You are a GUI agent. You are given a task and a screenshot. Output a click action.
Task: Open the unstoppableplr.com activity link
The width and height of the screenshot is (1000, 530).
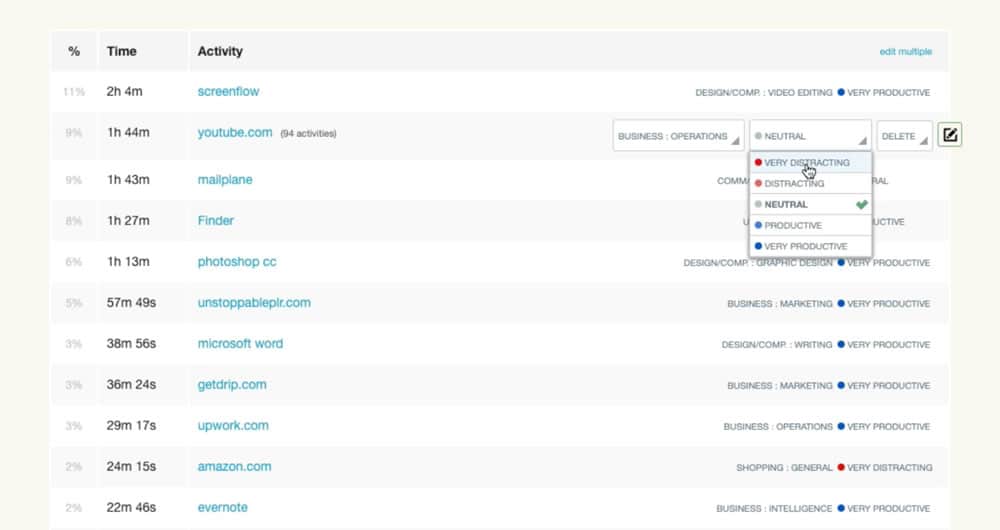tap(254, 303)
